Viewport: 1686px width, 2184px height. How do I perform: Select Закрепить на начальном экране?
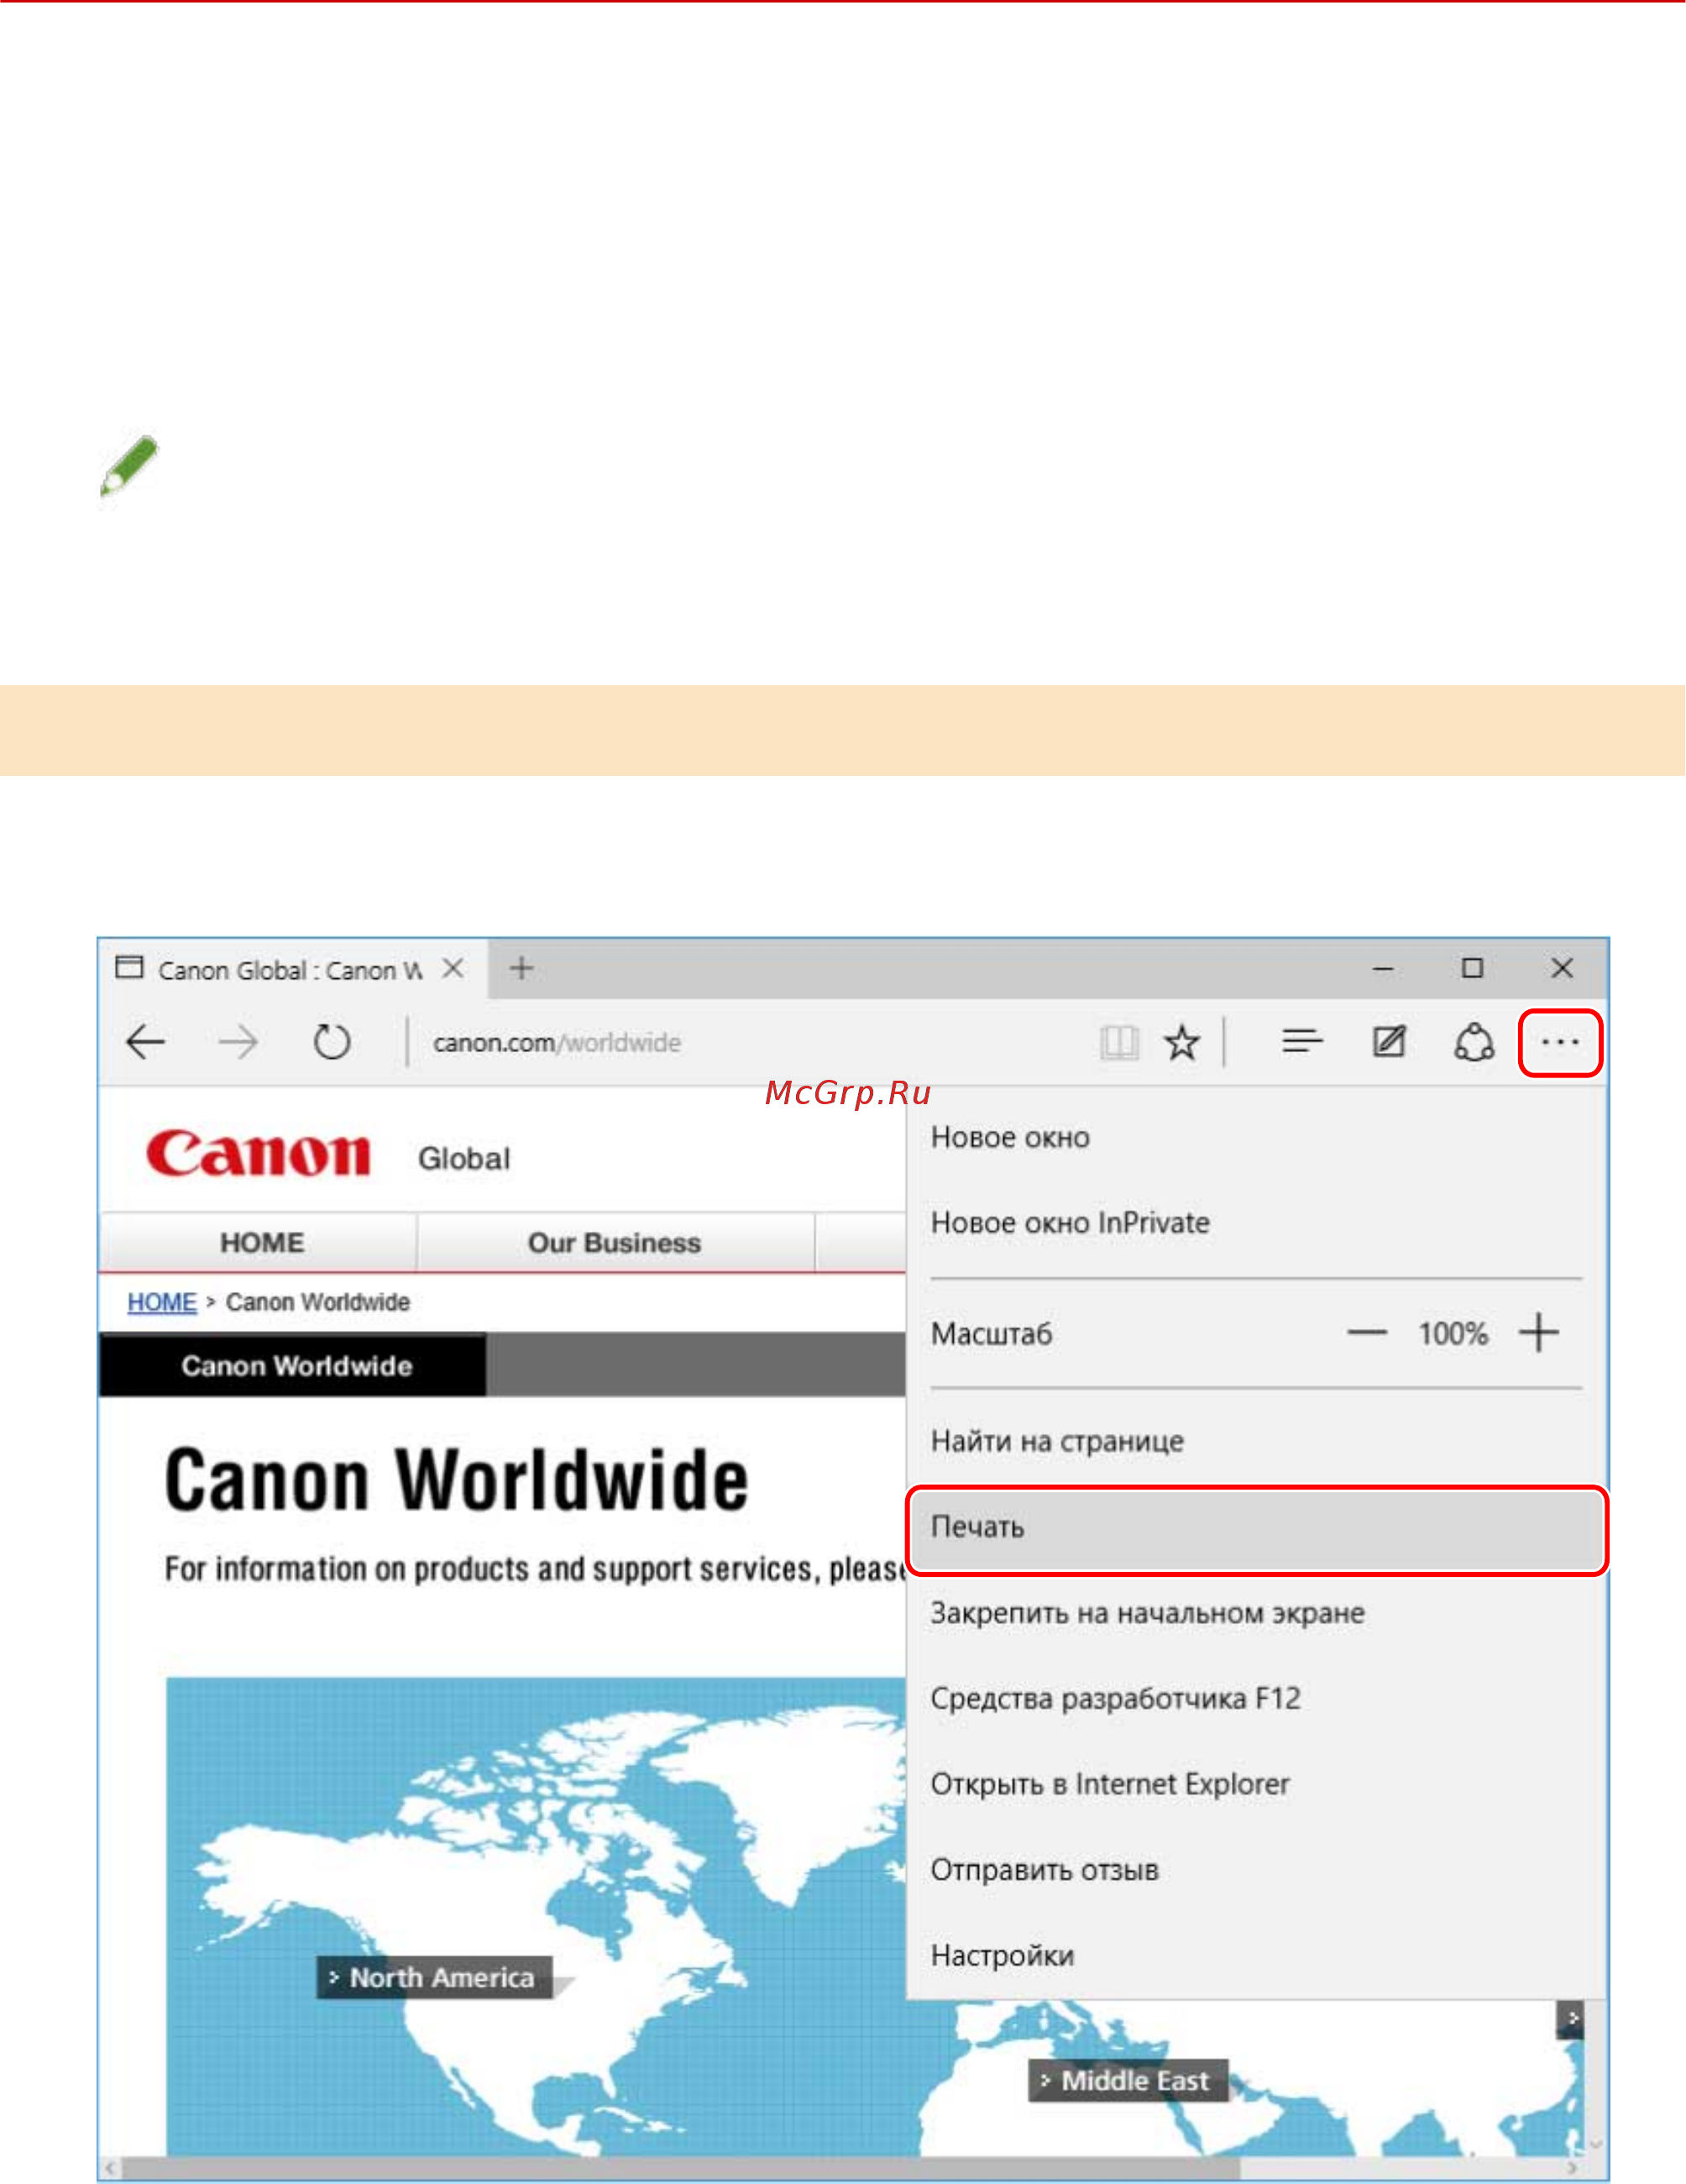pyautogui.click(x=1256, y=1613)
